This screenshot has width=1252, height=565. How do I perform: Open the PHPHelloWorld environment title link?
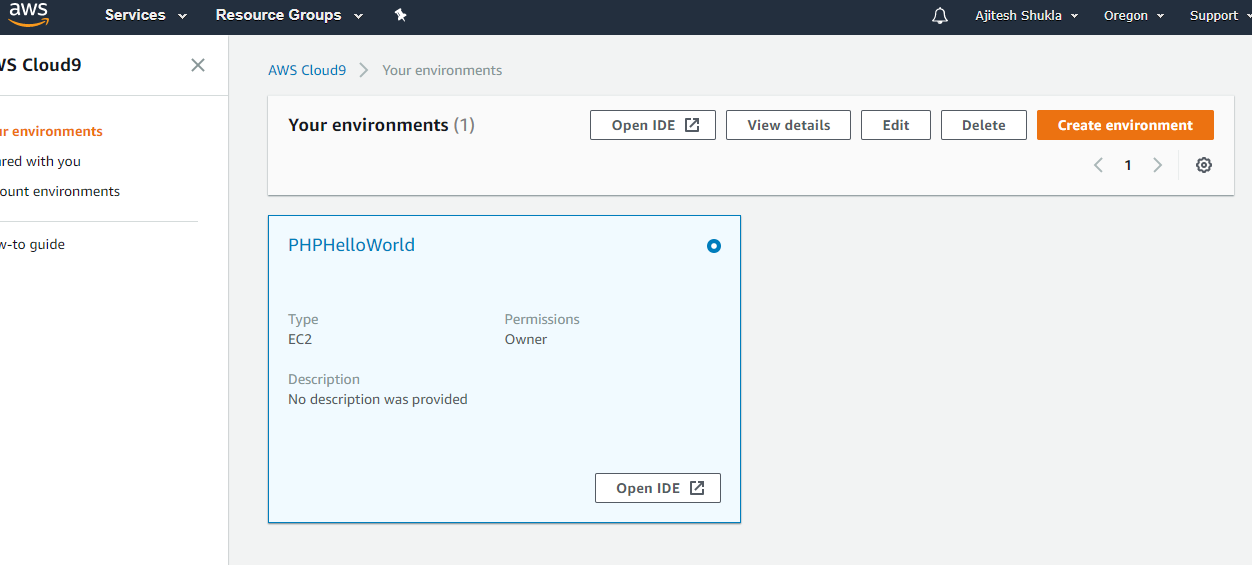pos(351,245)
